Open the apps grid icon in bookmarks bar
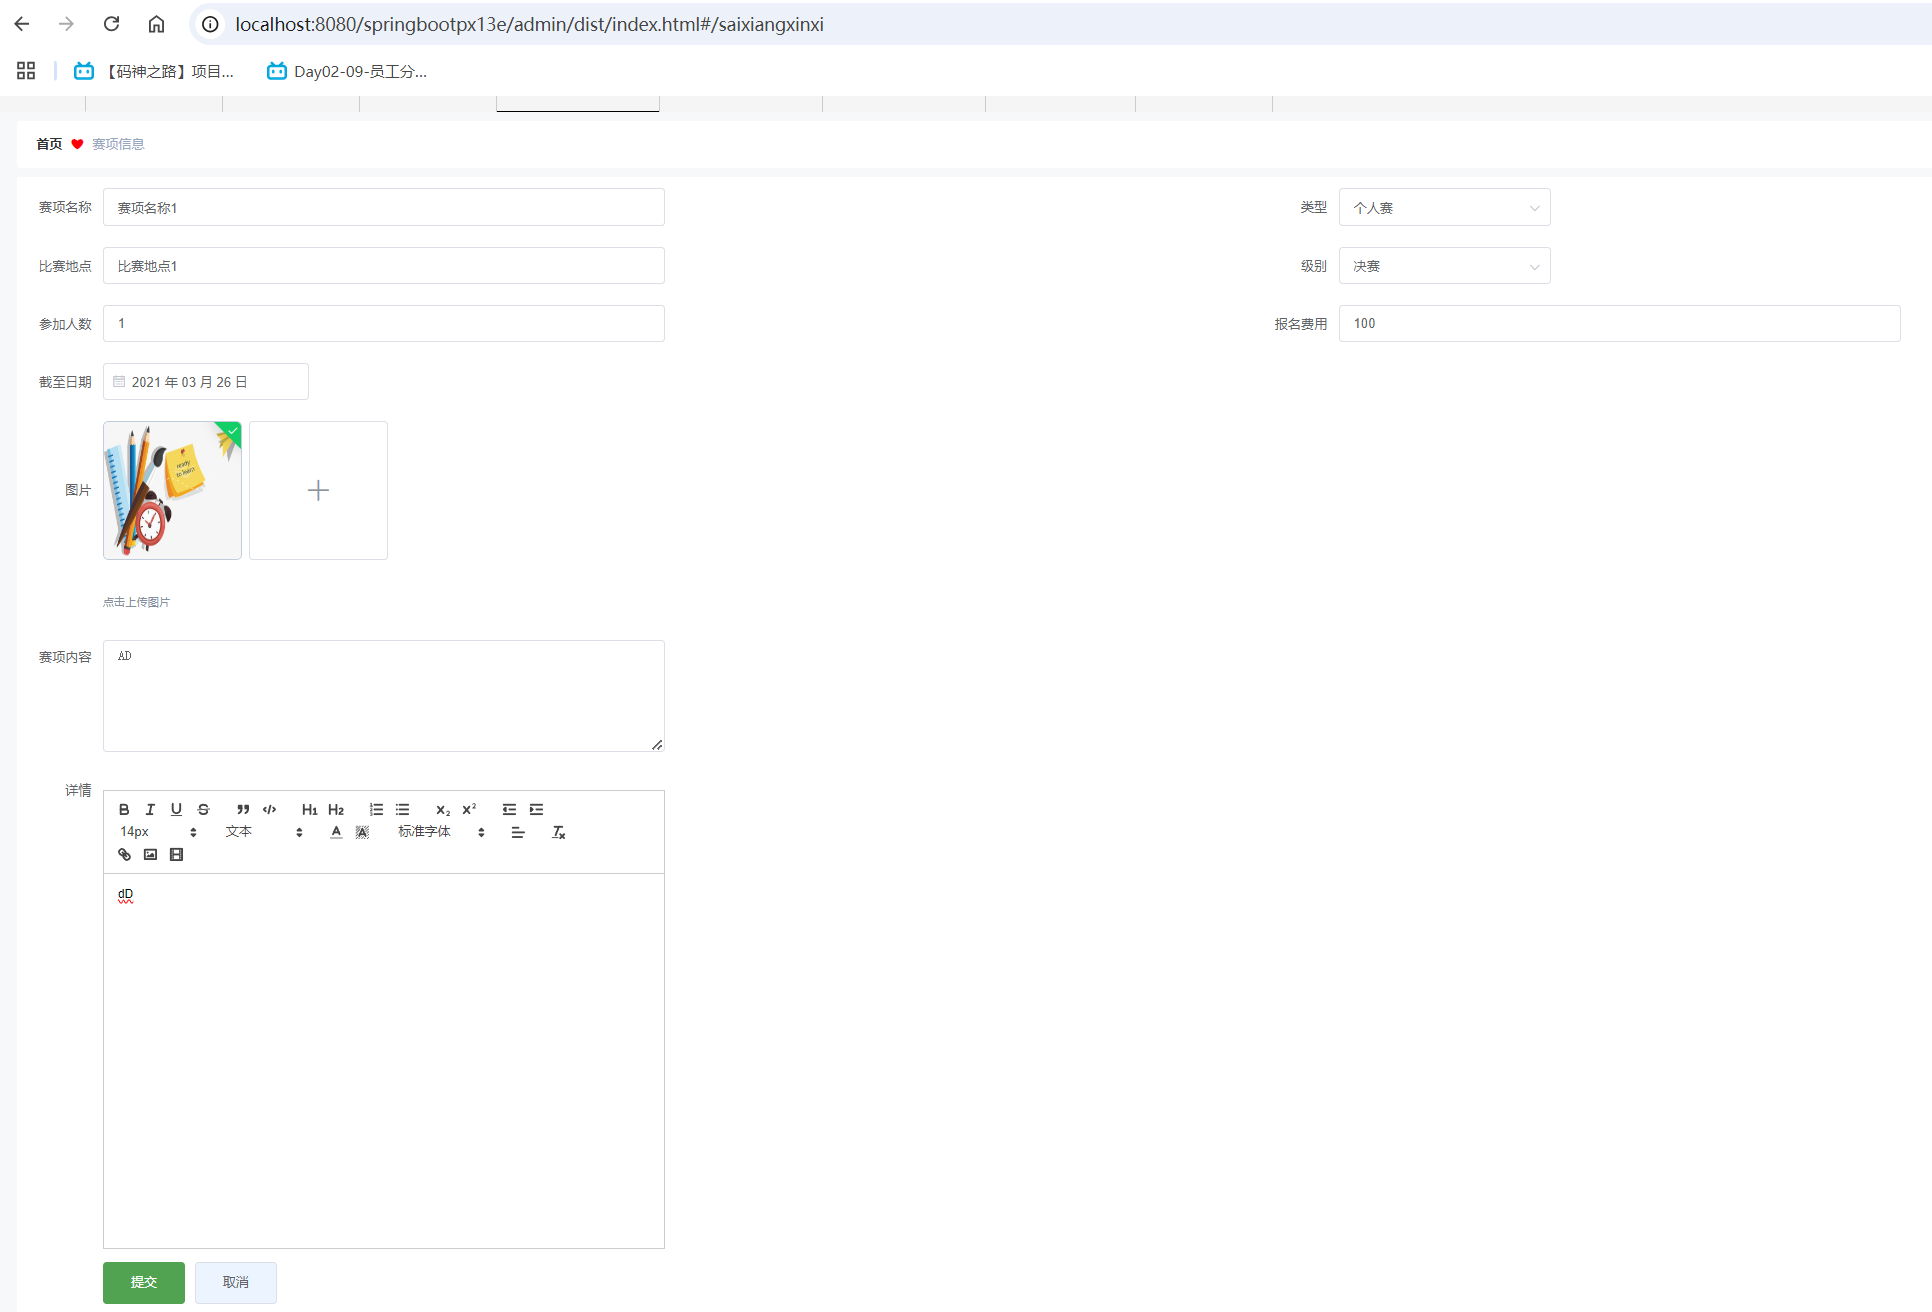 (x=26, y=71)
